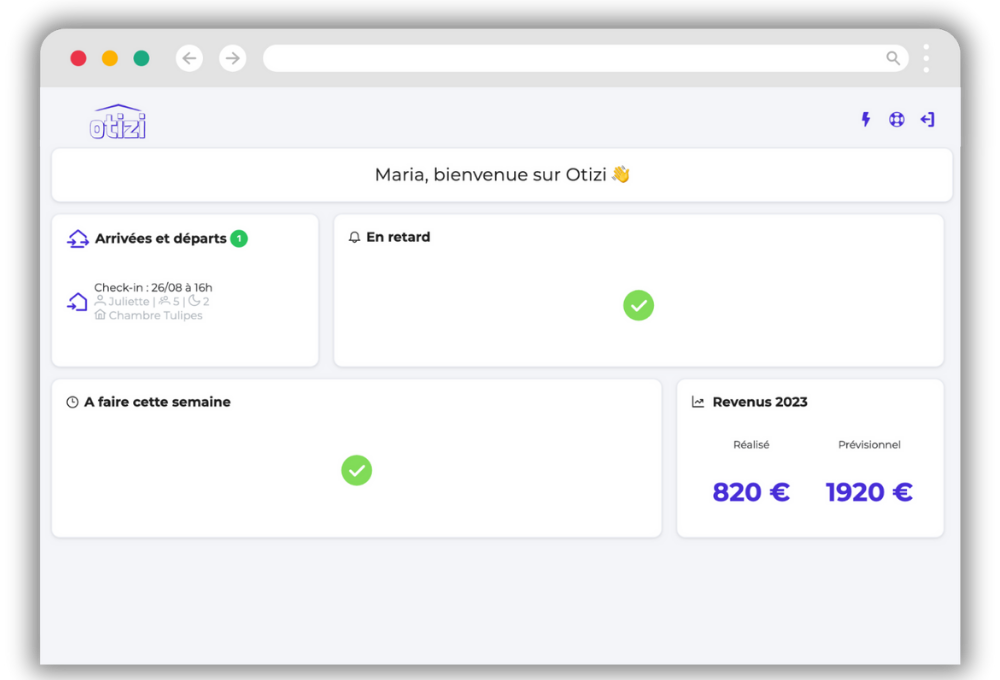Click 'Maria, bienvenue sur Otizi' welcome text

[x=490, y=174]
